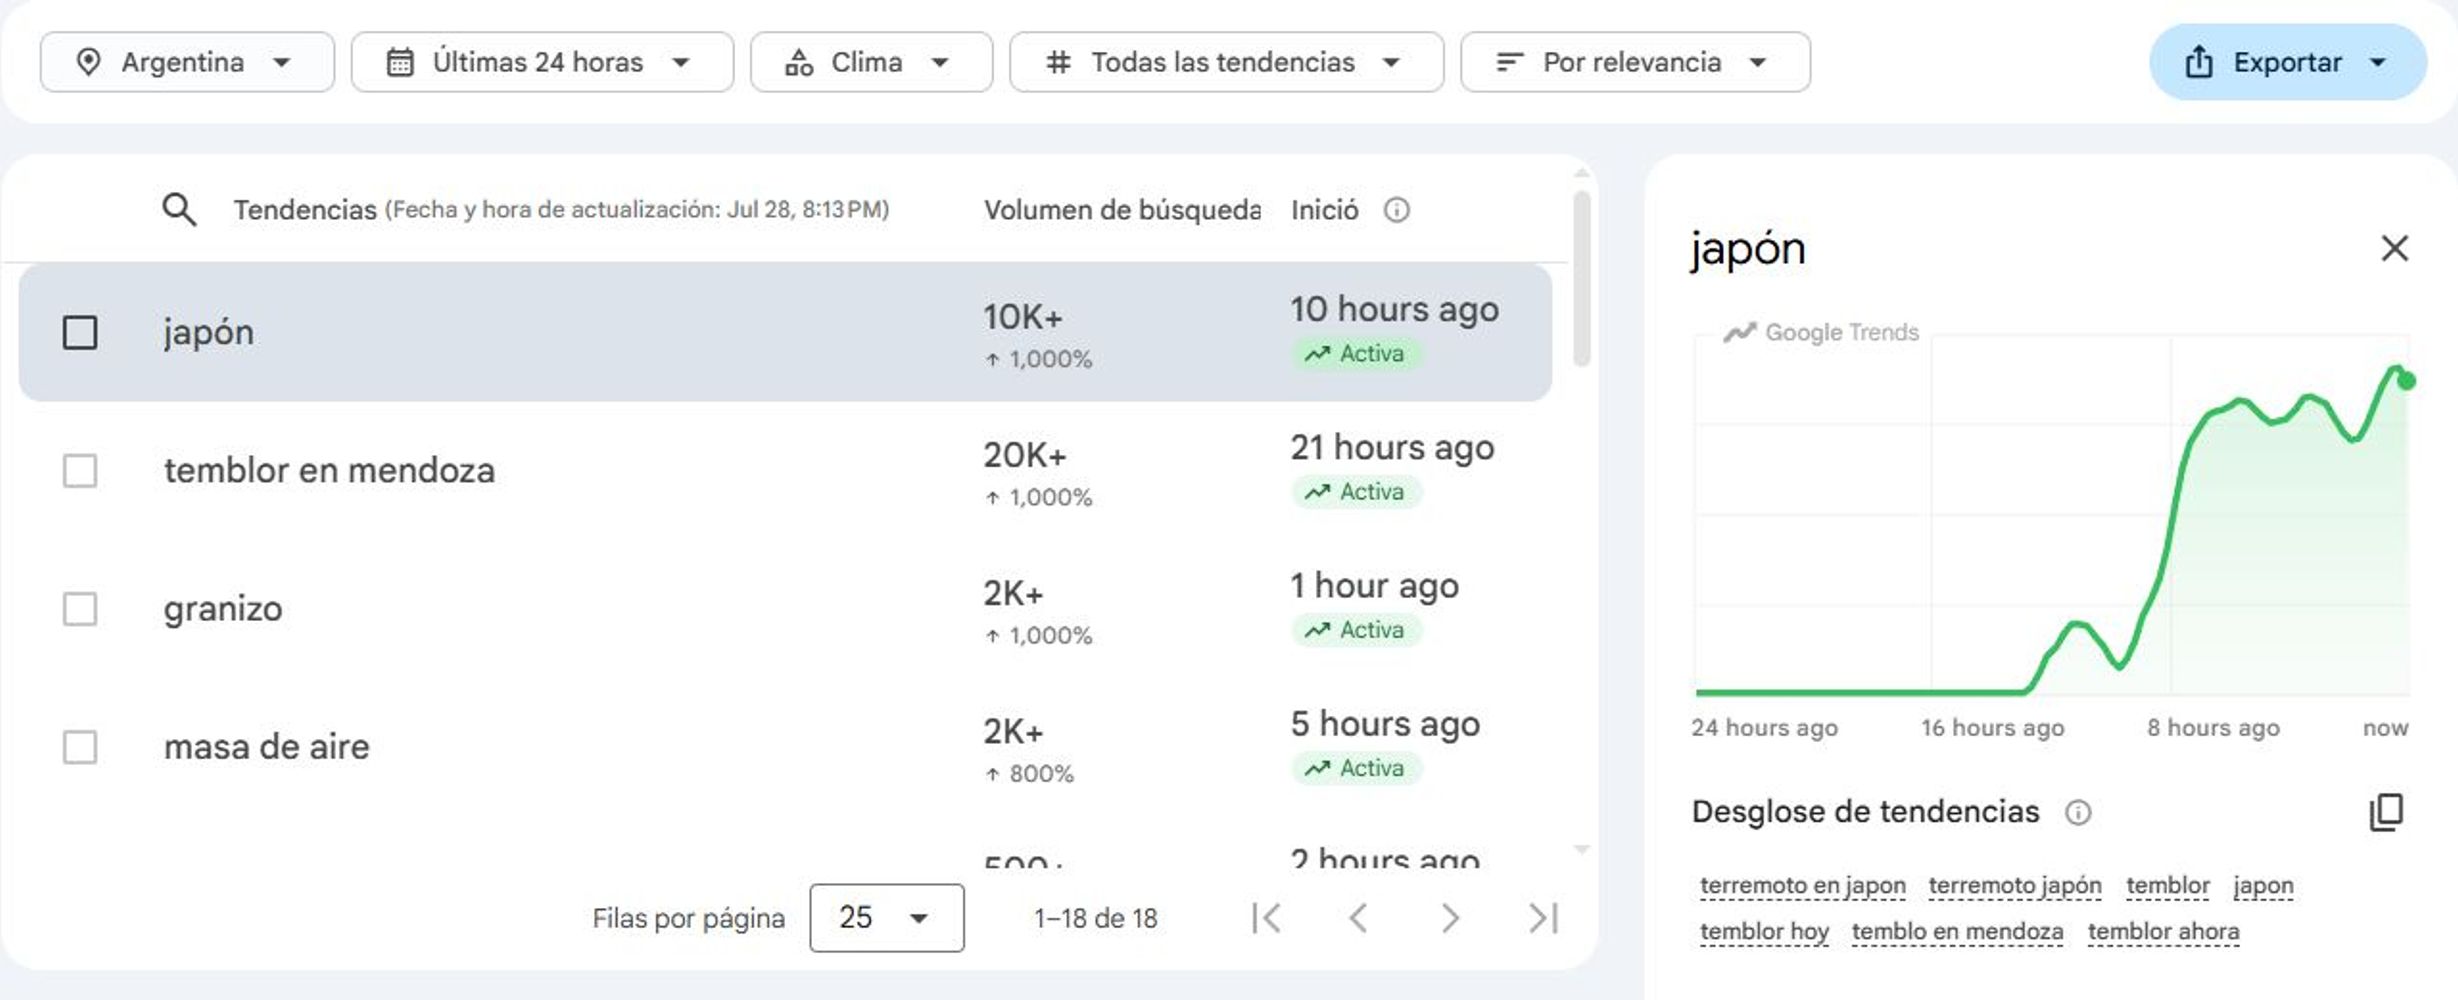2458x1000 pixels.
Task: Click the search magnifier icon beside Tendencias
Action: click(179, 210)
